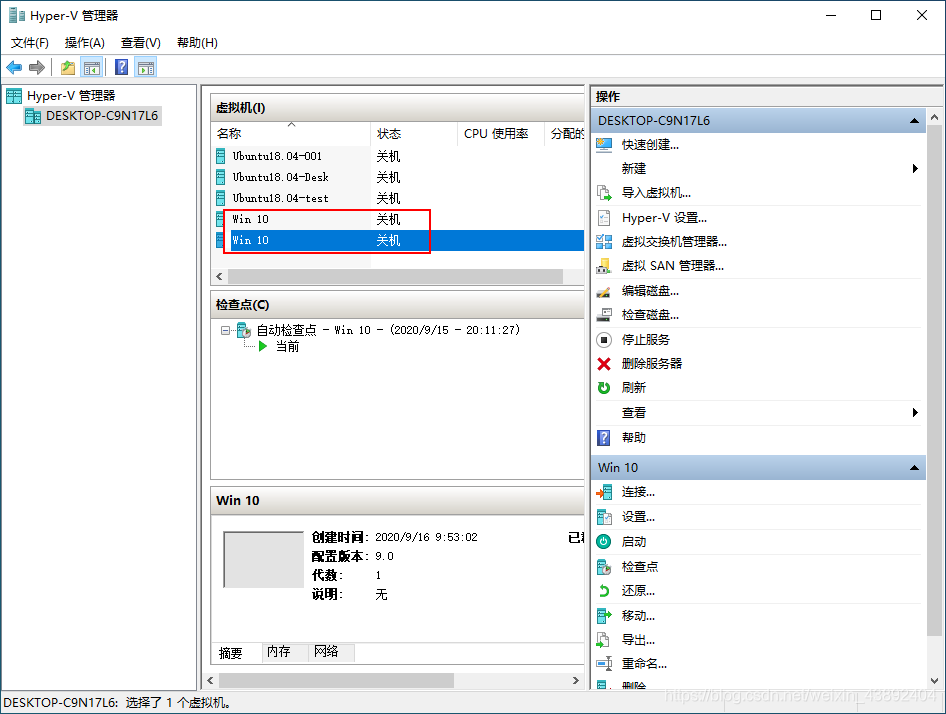Click the red X 删除服务器 icon
946x714 pixels.
click(604, 364)
